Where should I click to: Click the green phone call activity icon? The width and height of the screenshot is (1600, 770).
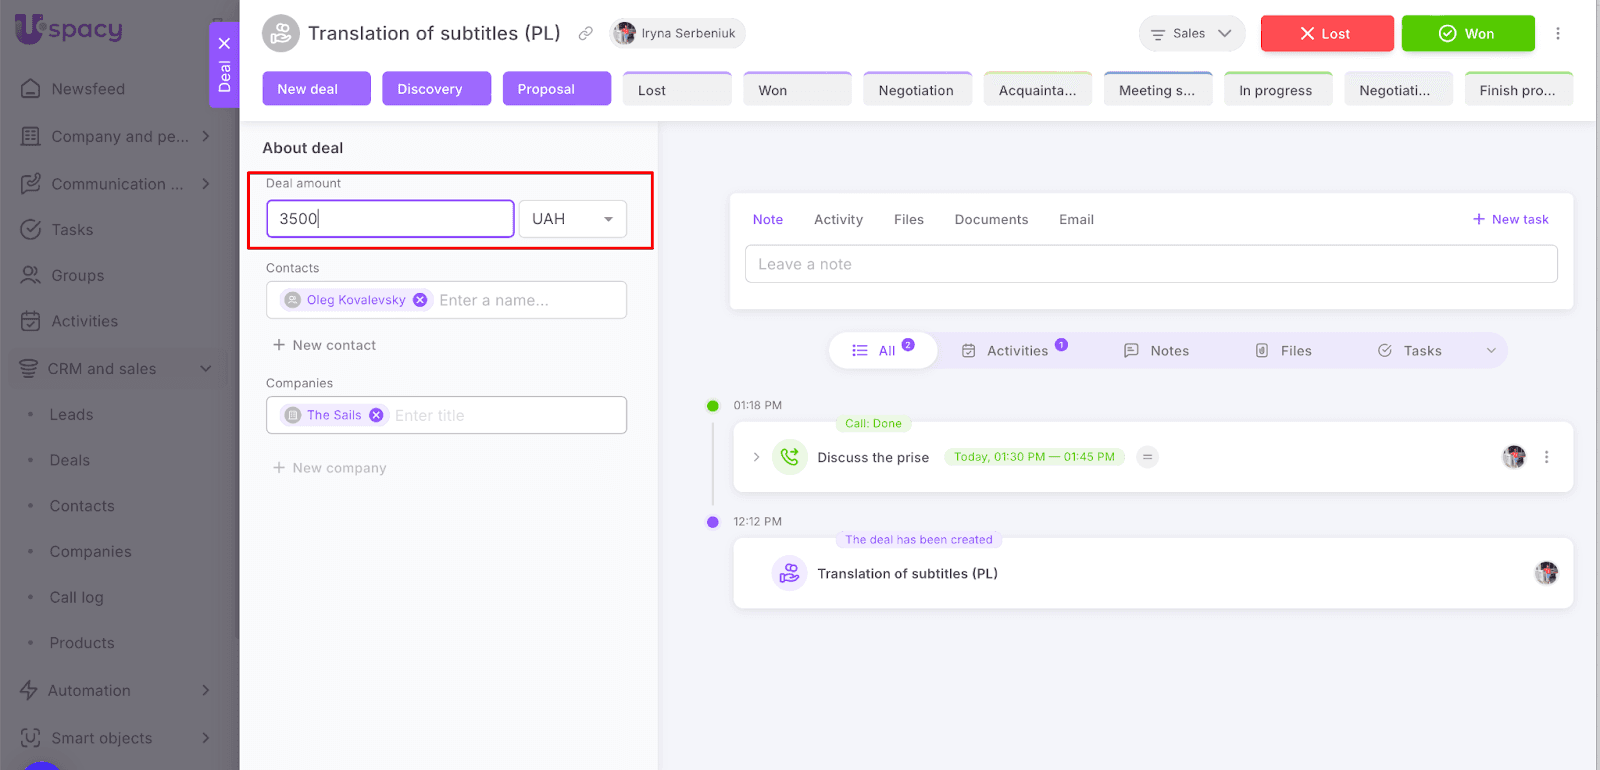click(x=789, y=457)
